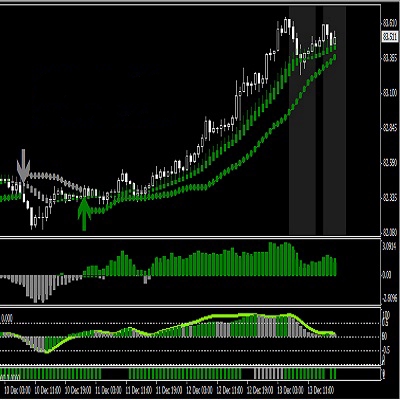Click the 13 Dec 11:00 time label
Screen dimensions: 400x400
(x=321, y=389)
